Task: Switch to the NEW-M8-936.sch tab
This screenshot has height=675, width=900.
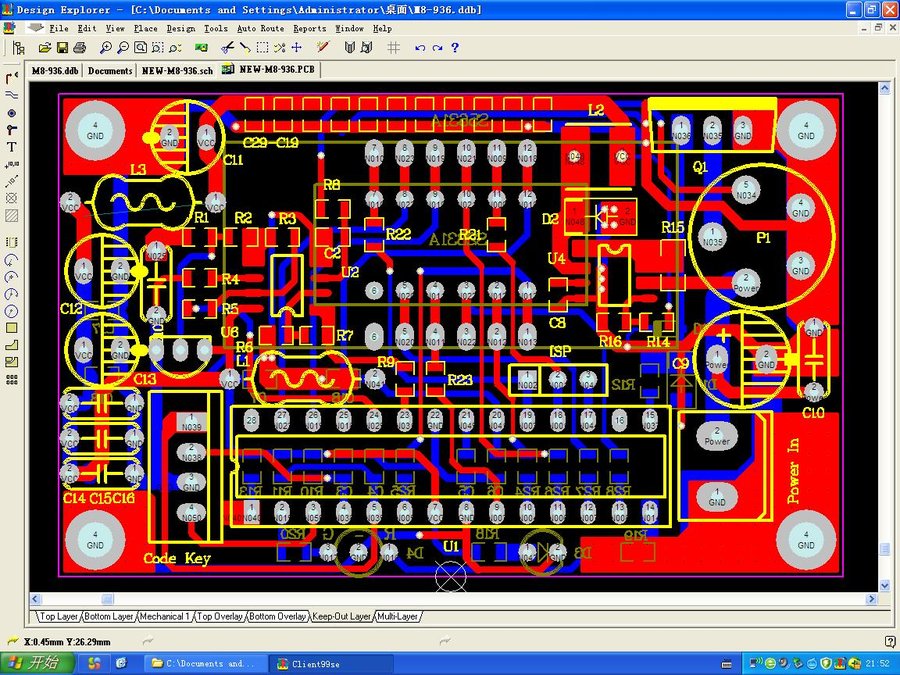Action: point(177,70)
